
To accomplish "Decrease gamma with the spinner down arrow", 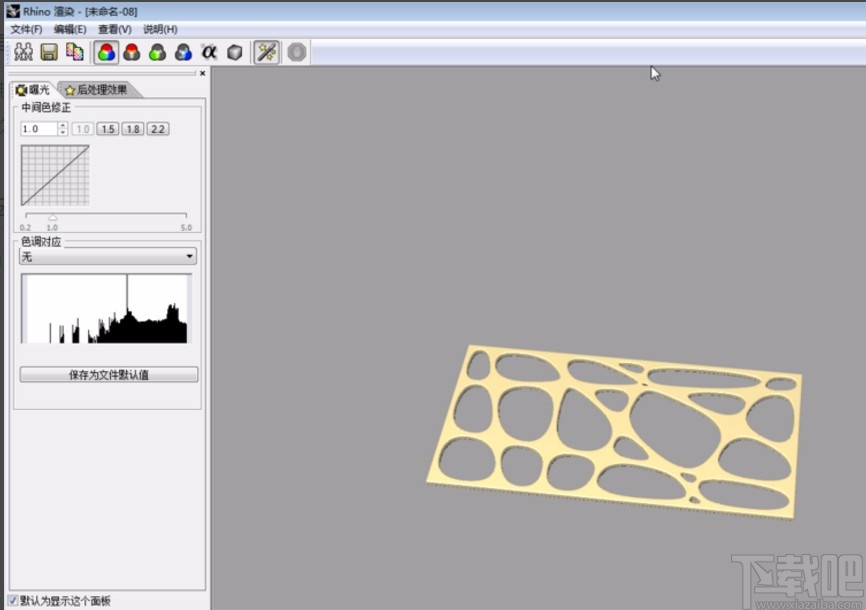I will click(x=62, y=133).
